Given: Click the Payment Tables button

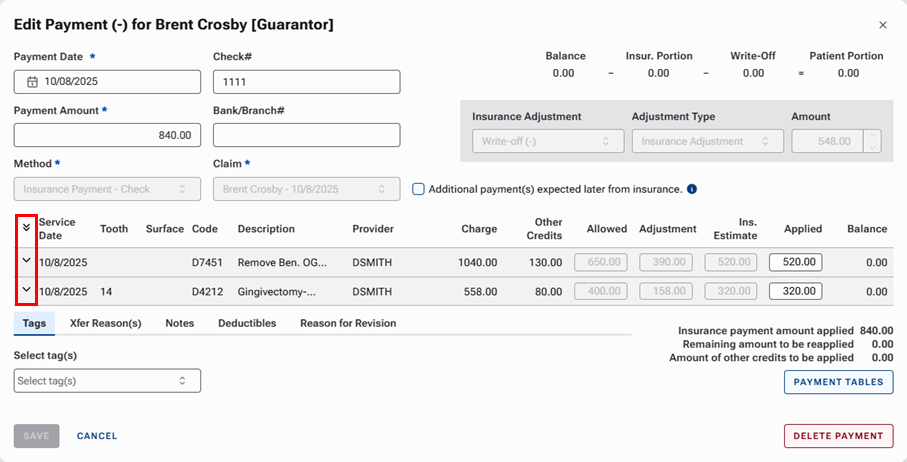Looking at the screenshot, I should click(838, 382).
